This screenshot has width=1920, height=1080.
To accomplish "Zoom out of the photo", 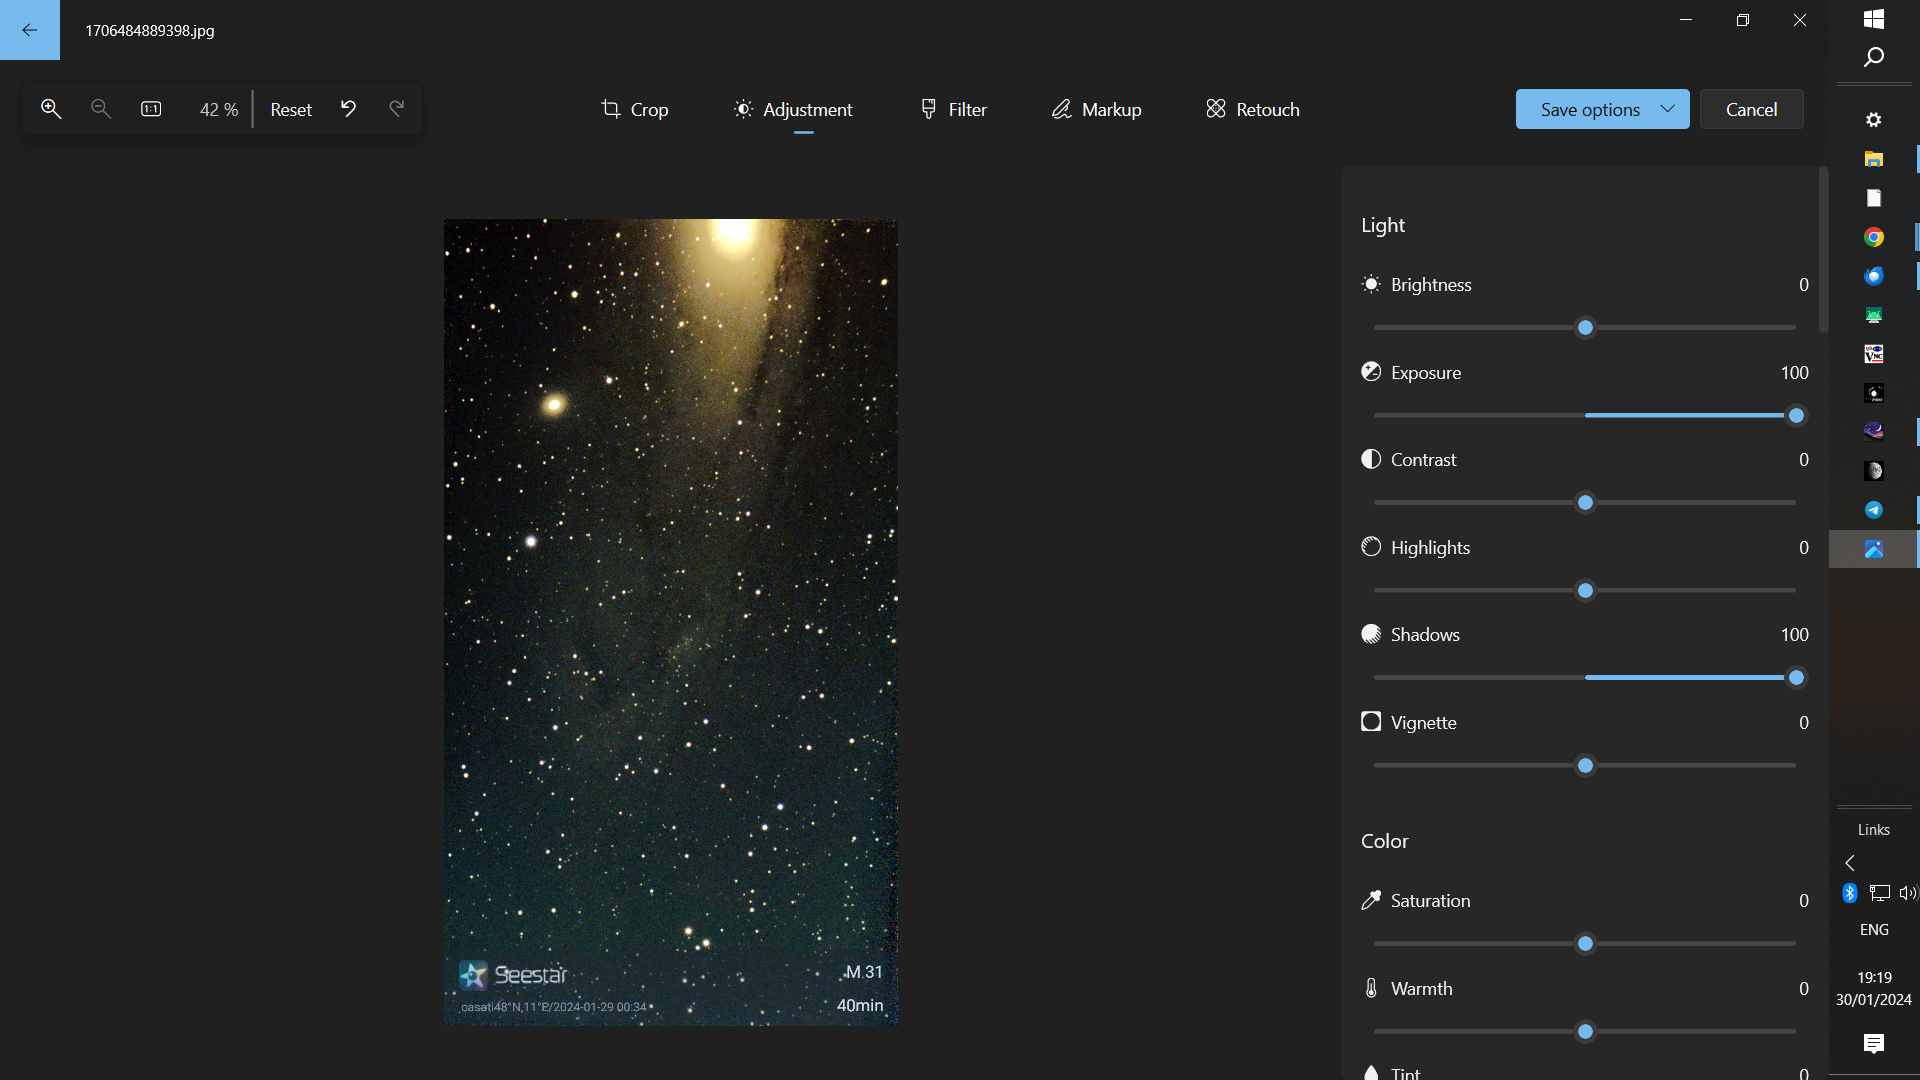I will point(101,109).
